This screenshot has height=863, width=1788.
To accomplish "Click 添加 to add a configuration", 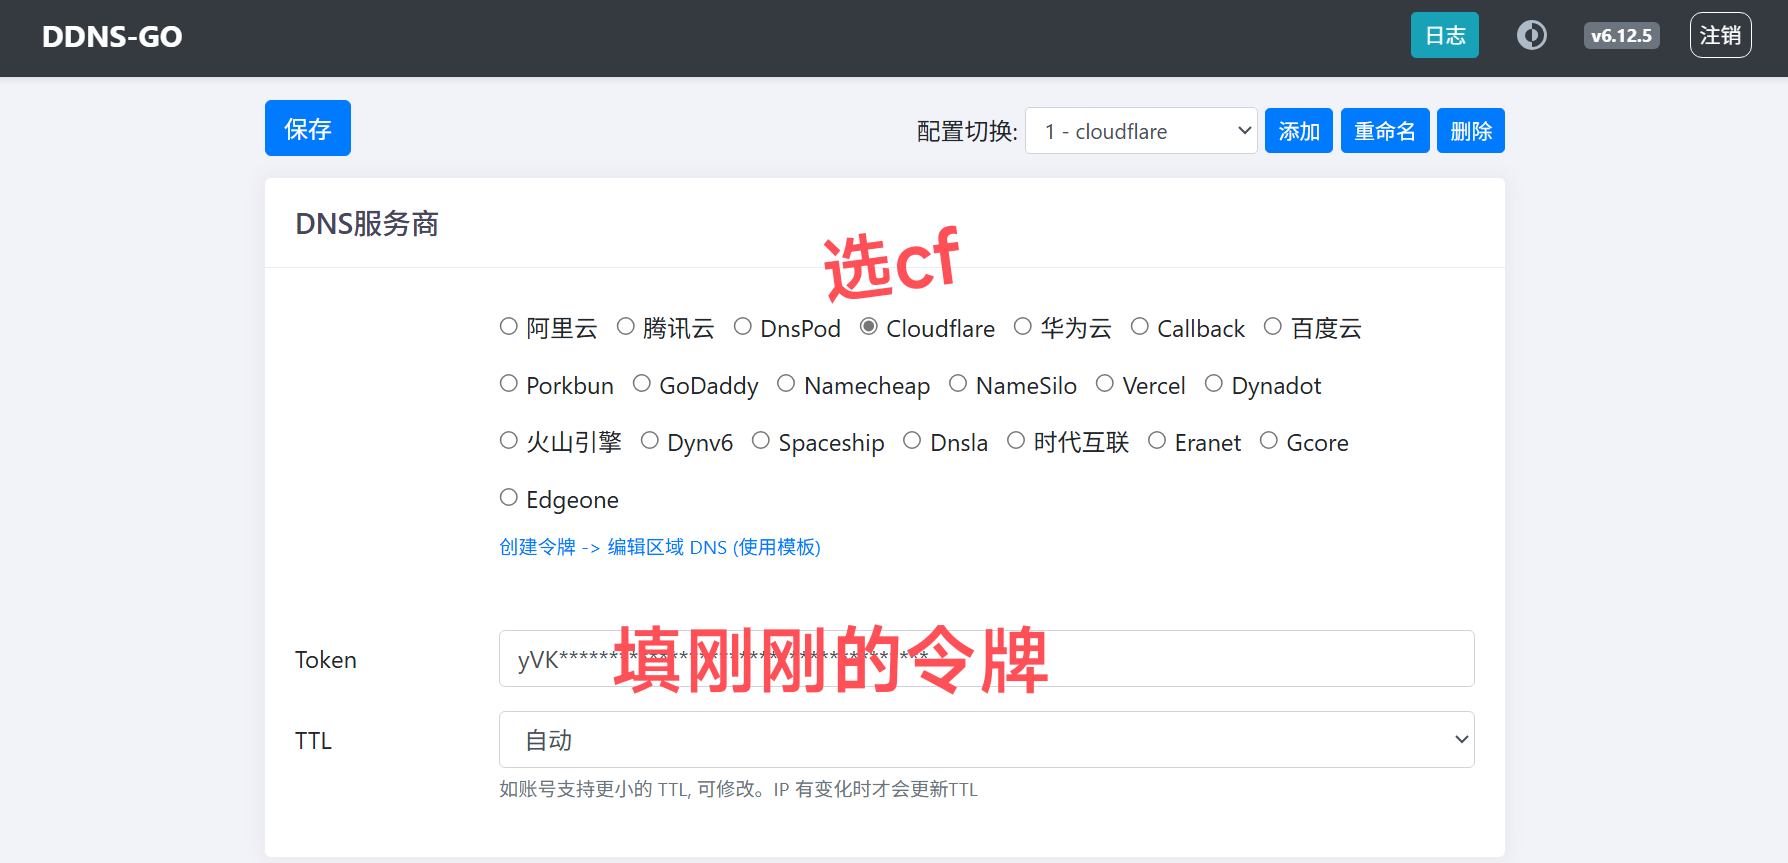I will click(1298, 131).
